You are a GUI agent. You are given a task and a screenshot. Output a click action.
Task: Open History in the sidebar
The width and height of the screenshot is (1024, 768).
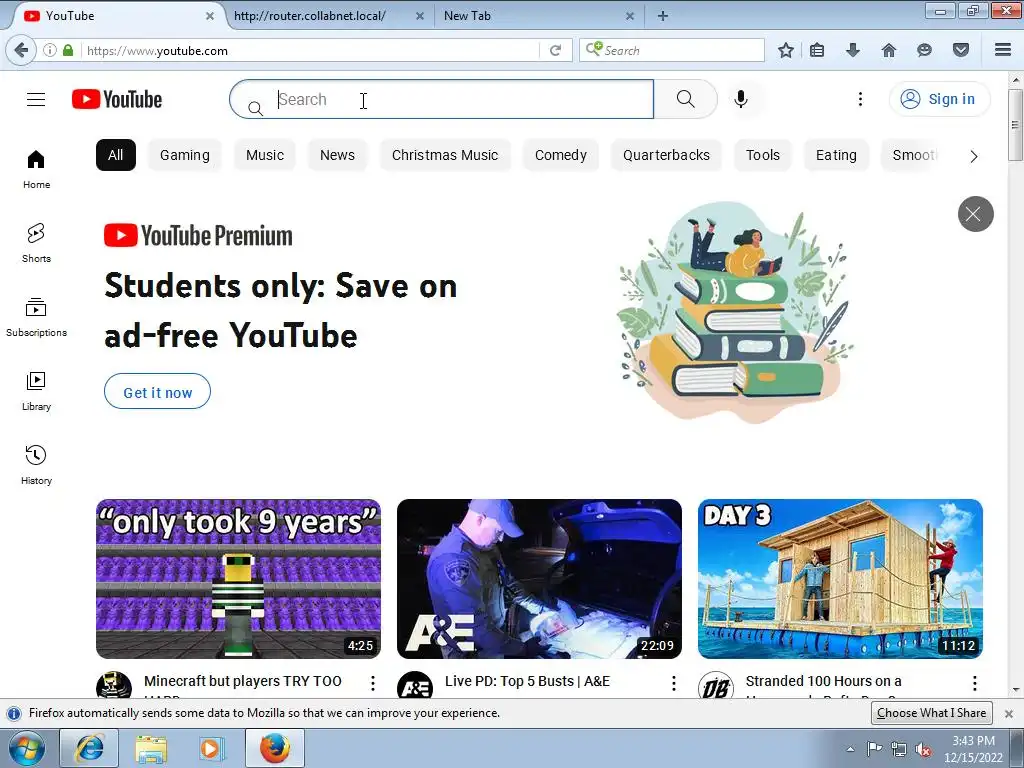(x=36, y=465)
